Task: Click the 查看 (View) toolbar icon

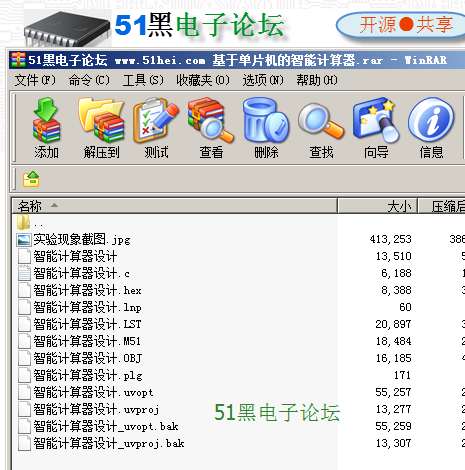Action: 211,120
